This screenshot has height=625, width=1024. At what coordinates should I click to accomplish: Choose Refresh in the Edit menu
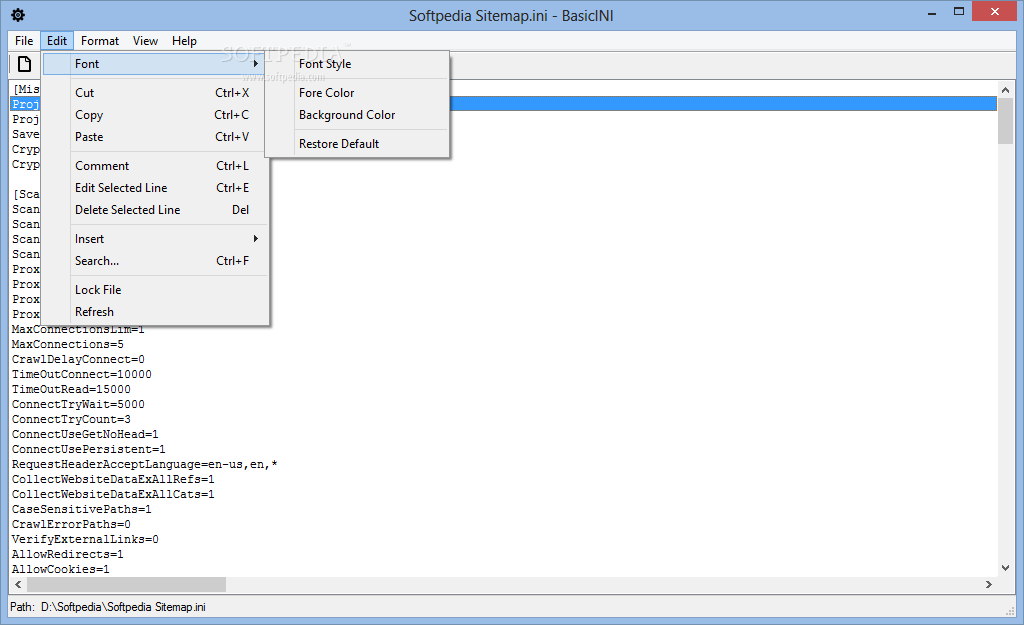pyautogui.click(x=155, y=312)
